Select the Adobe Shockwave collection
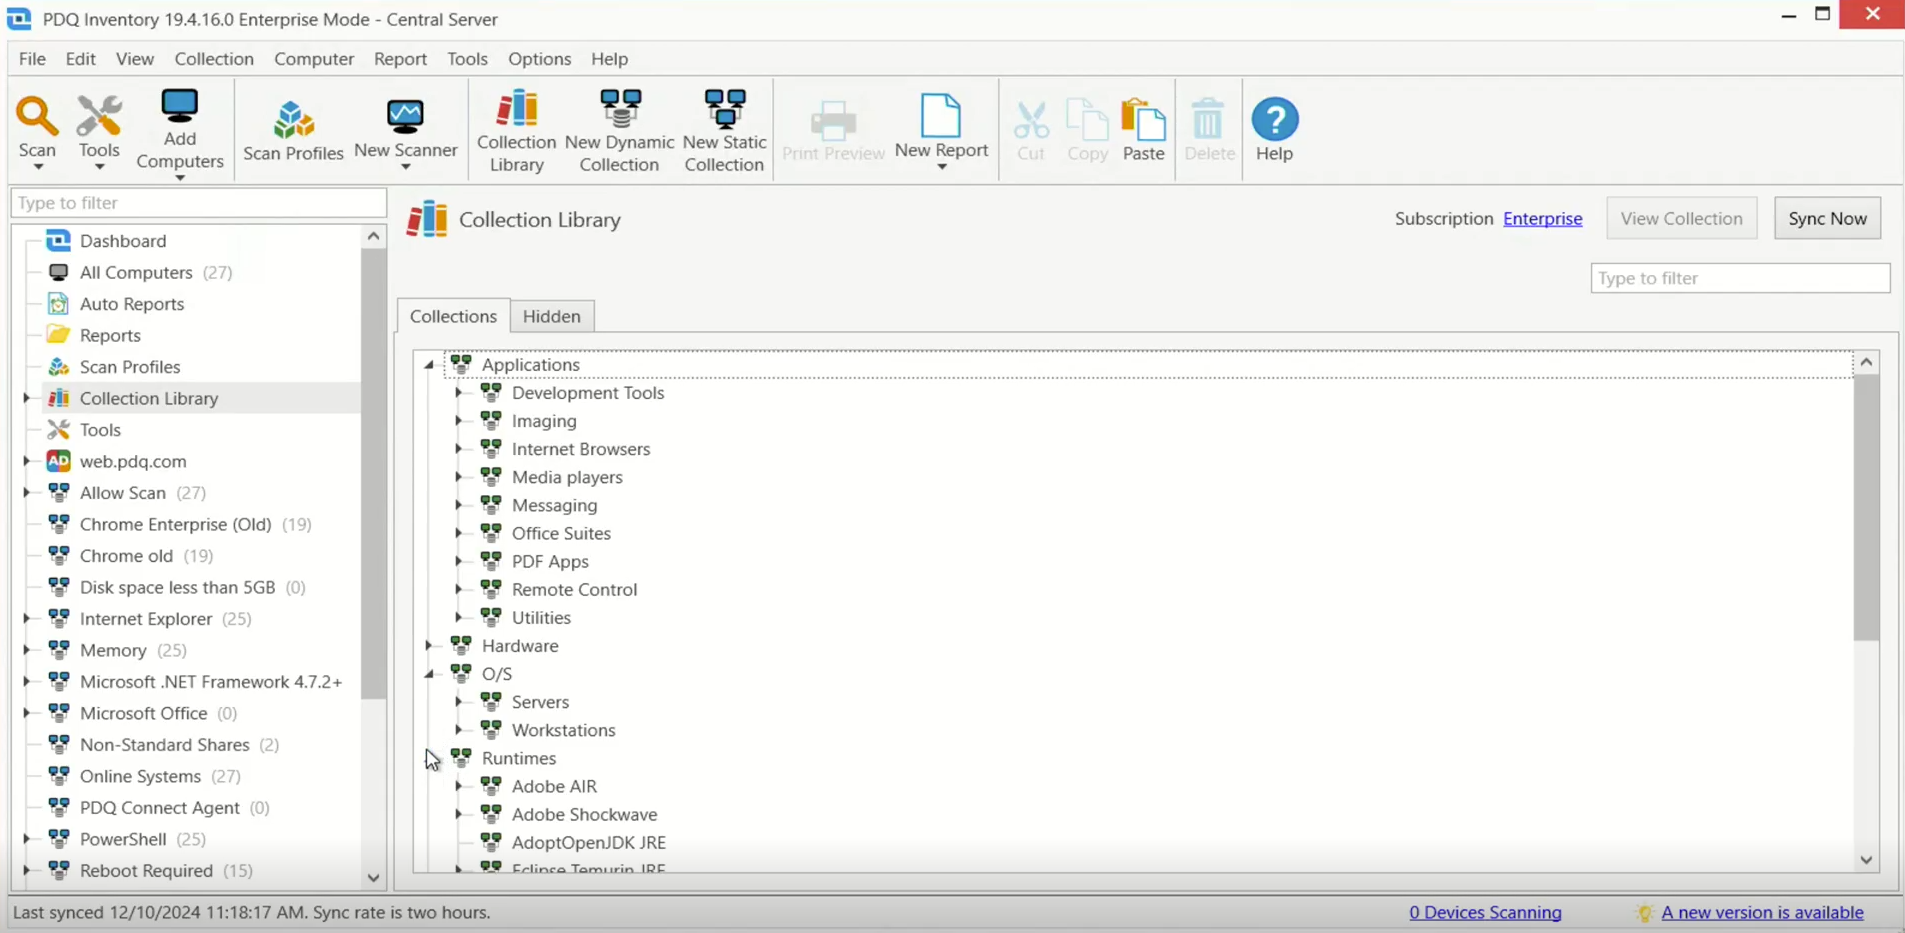Viewport: 1905px width, 933px height. click(584, 815)
